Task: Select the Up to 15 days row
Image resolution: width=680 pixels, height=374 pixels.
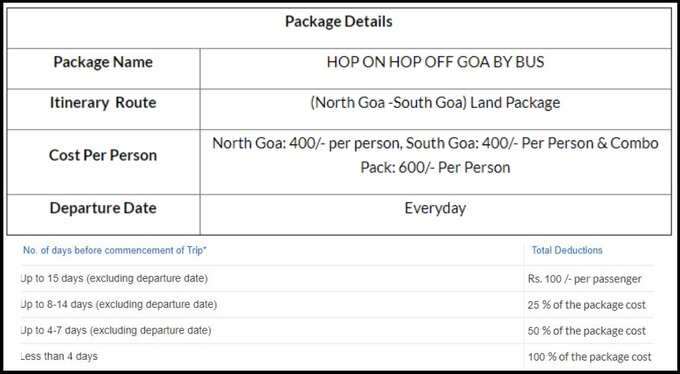Action: [337, 279]
